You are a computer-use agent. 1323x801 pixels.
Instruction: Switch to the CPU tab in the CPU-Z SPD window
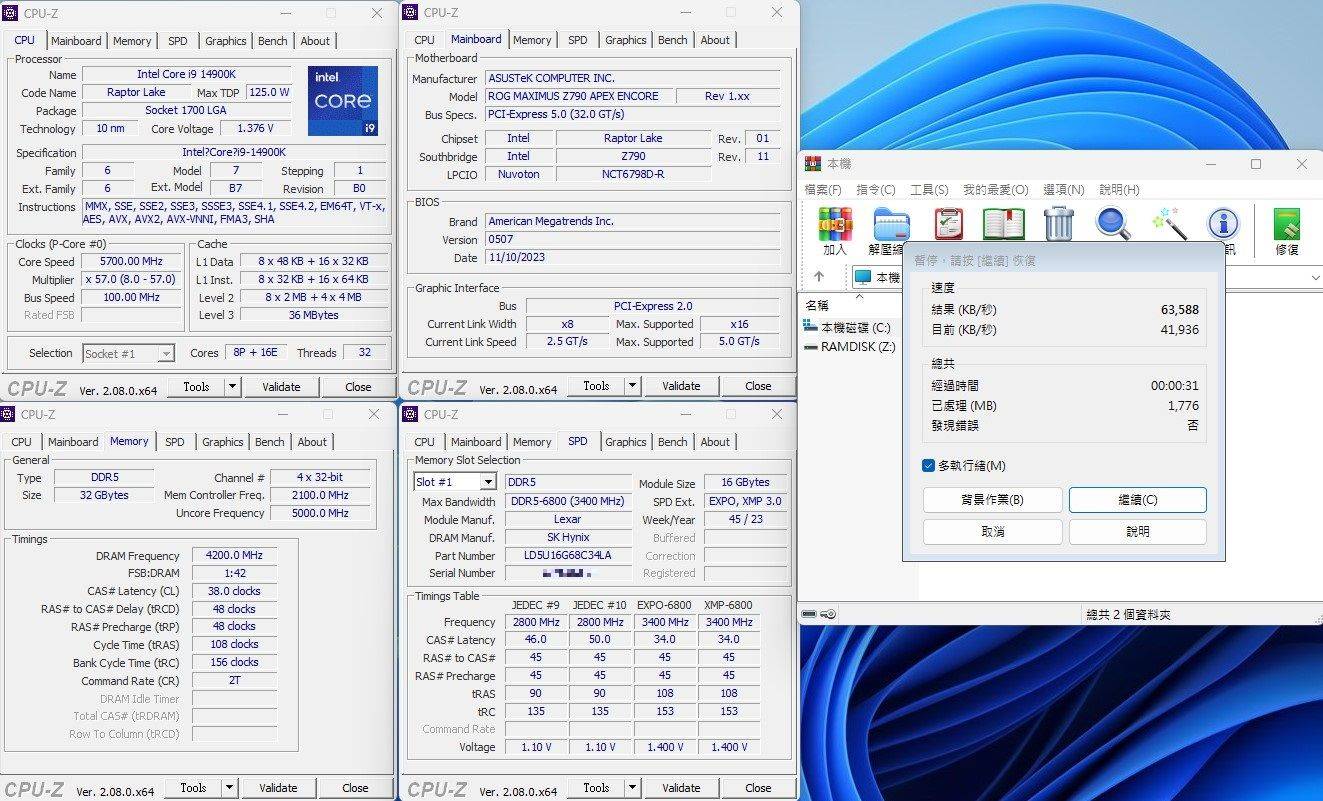pos(425,442)
